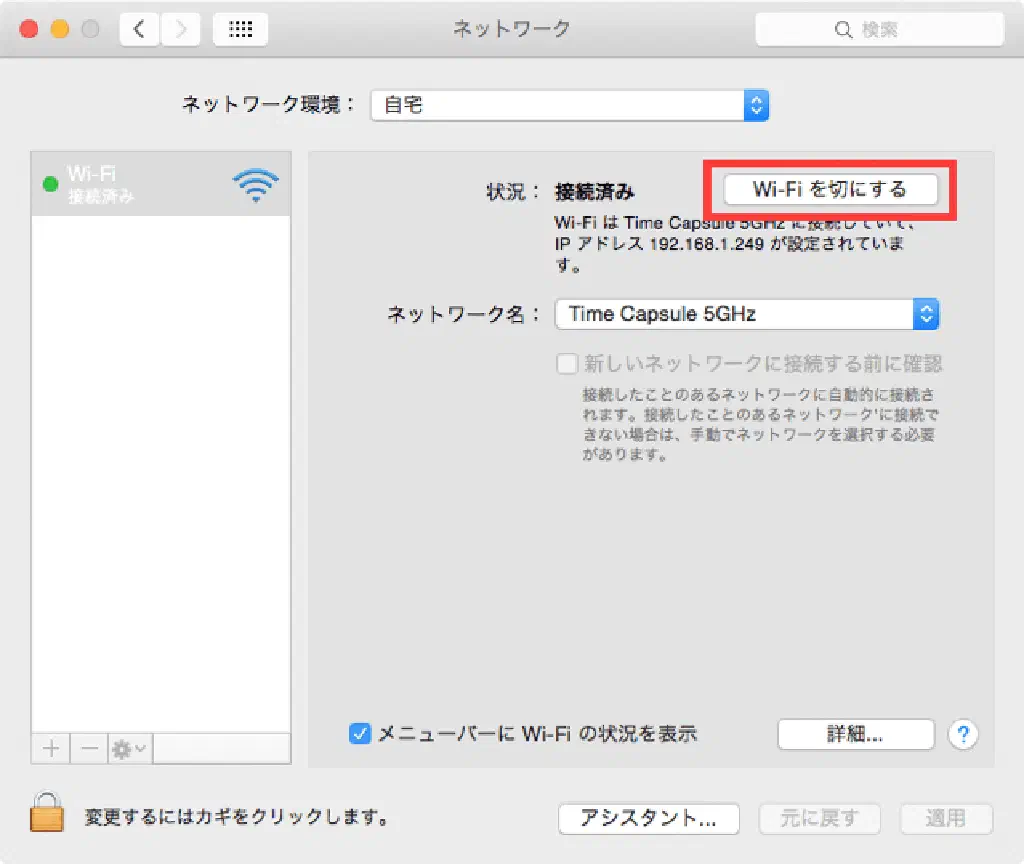Open the 詳細... advanced settings button
Viewport: 1024px width, 864px height.
(855, 734)
